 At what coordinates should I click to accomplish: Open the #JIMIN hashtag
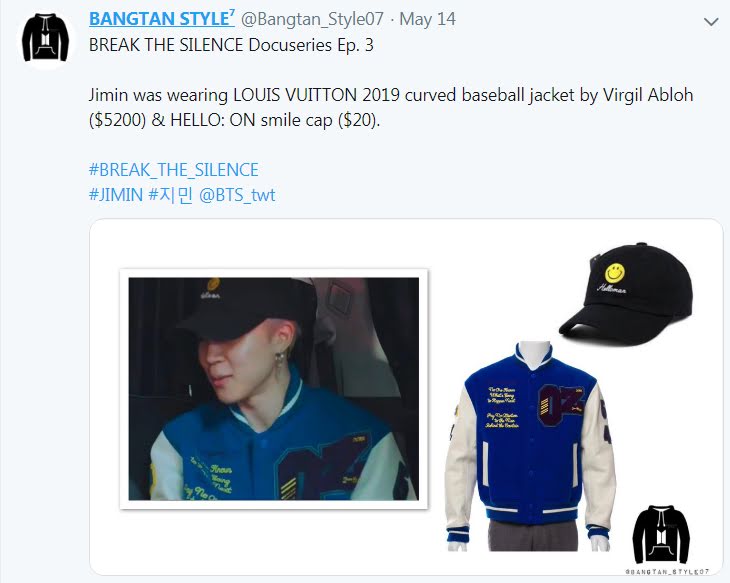click(x=116, y=195)
